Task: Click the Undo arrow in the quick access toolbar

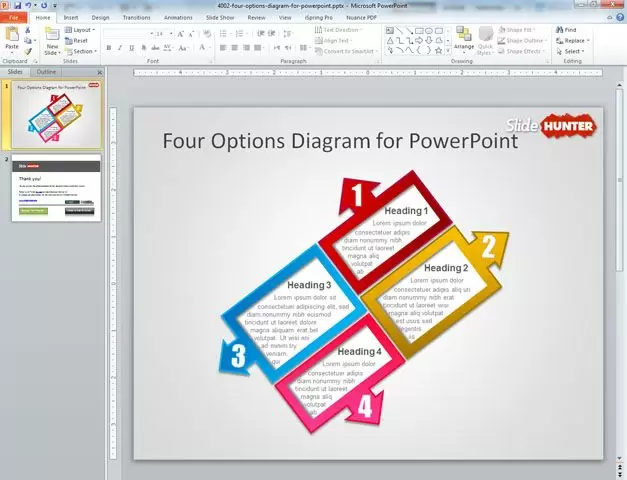Action: click(x=30, y=5)
